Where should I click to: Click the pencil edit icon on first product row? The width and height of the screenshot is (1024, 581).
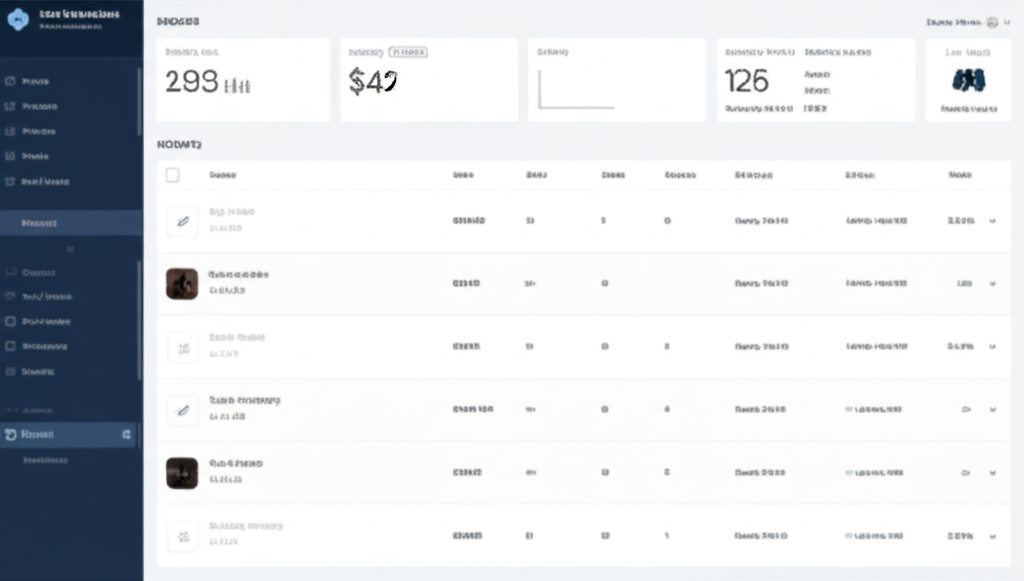pos(181,221)
